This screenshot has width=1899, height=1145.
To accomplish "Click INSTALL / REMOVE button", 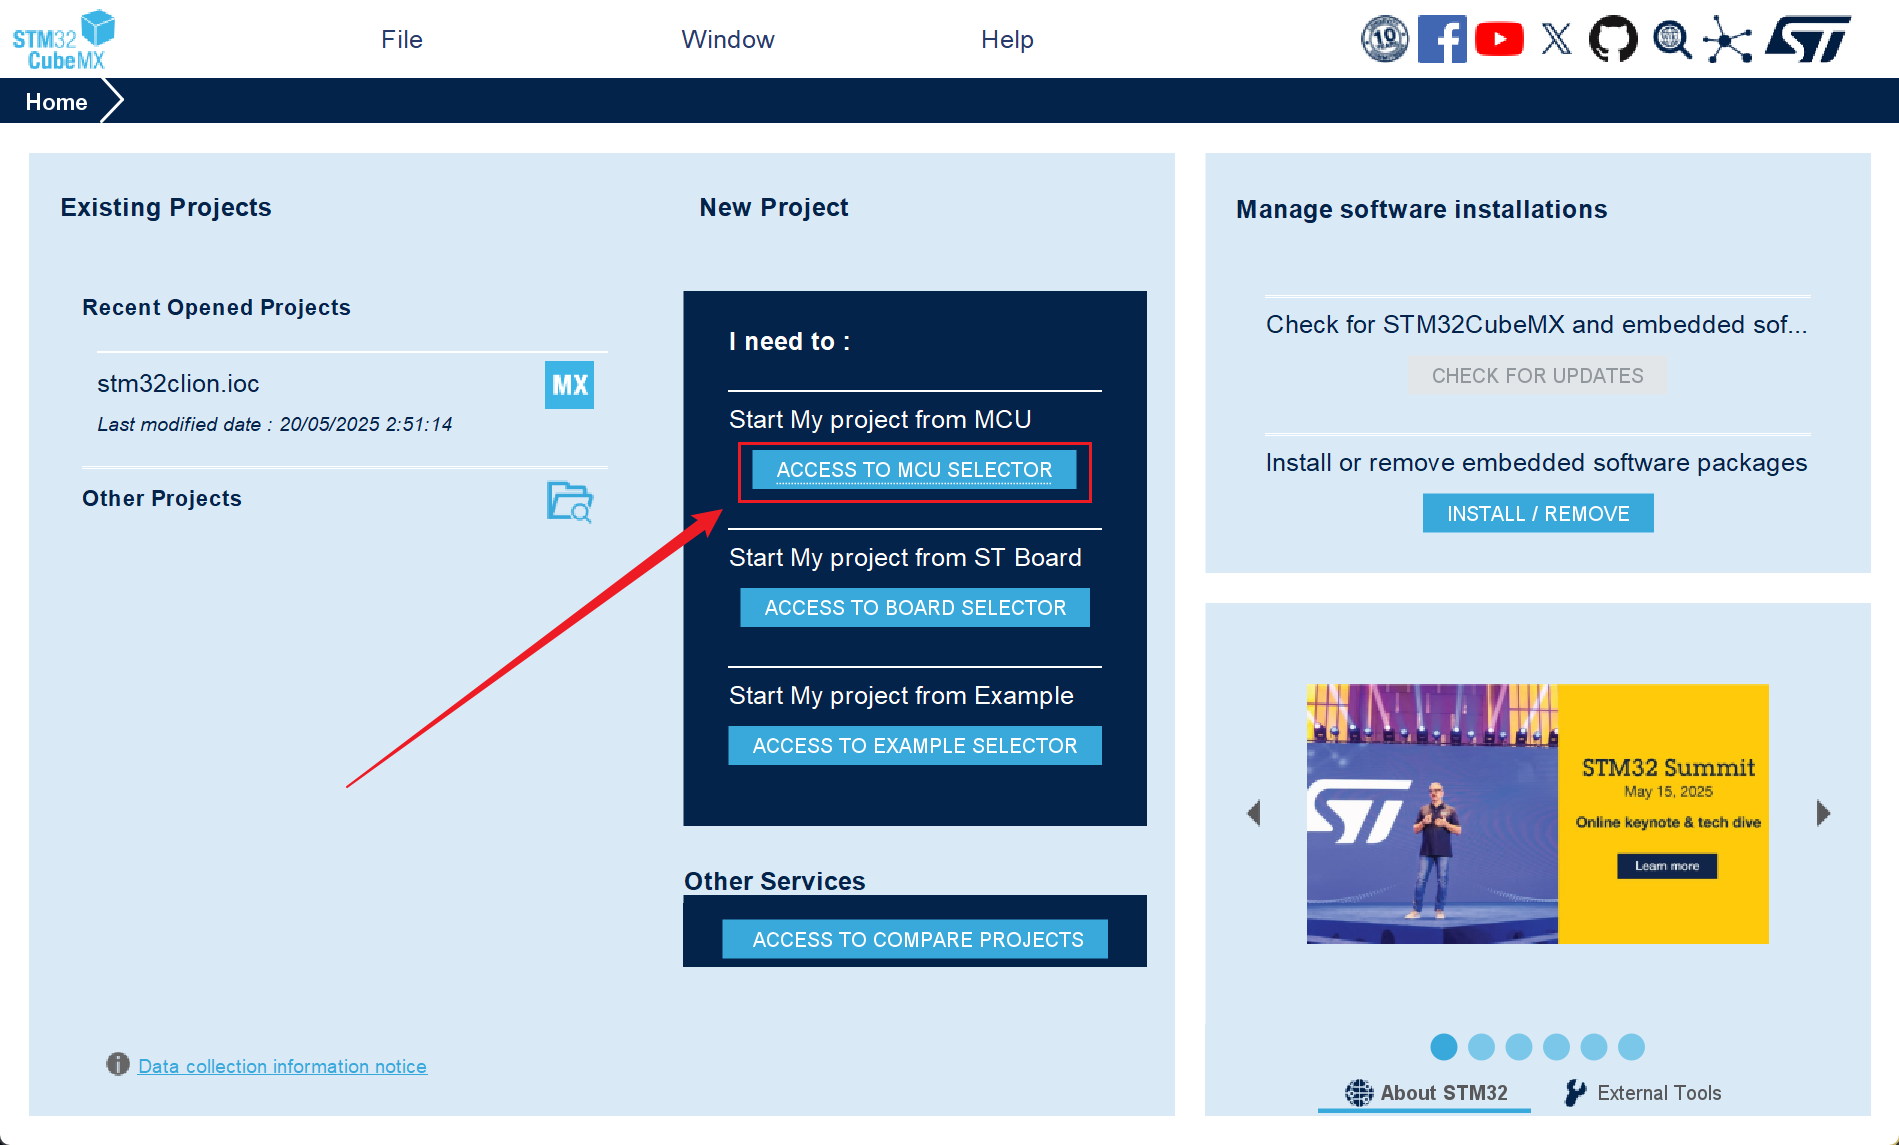I will (1538, 514).
